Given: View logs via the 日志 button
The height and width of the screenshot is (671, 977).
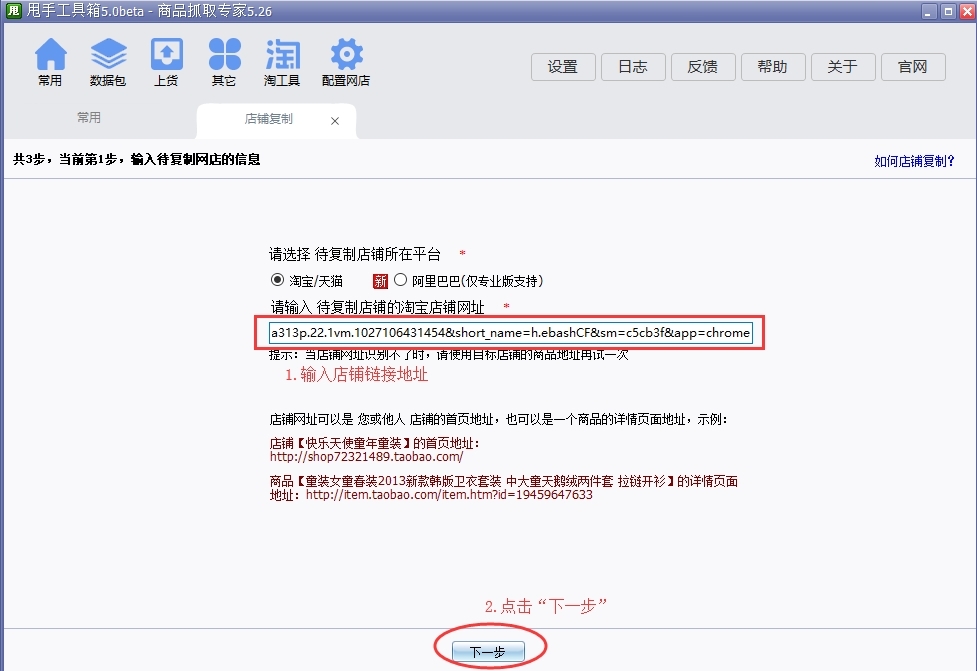Looking at the screenshot, I should (x=633, y=67).
